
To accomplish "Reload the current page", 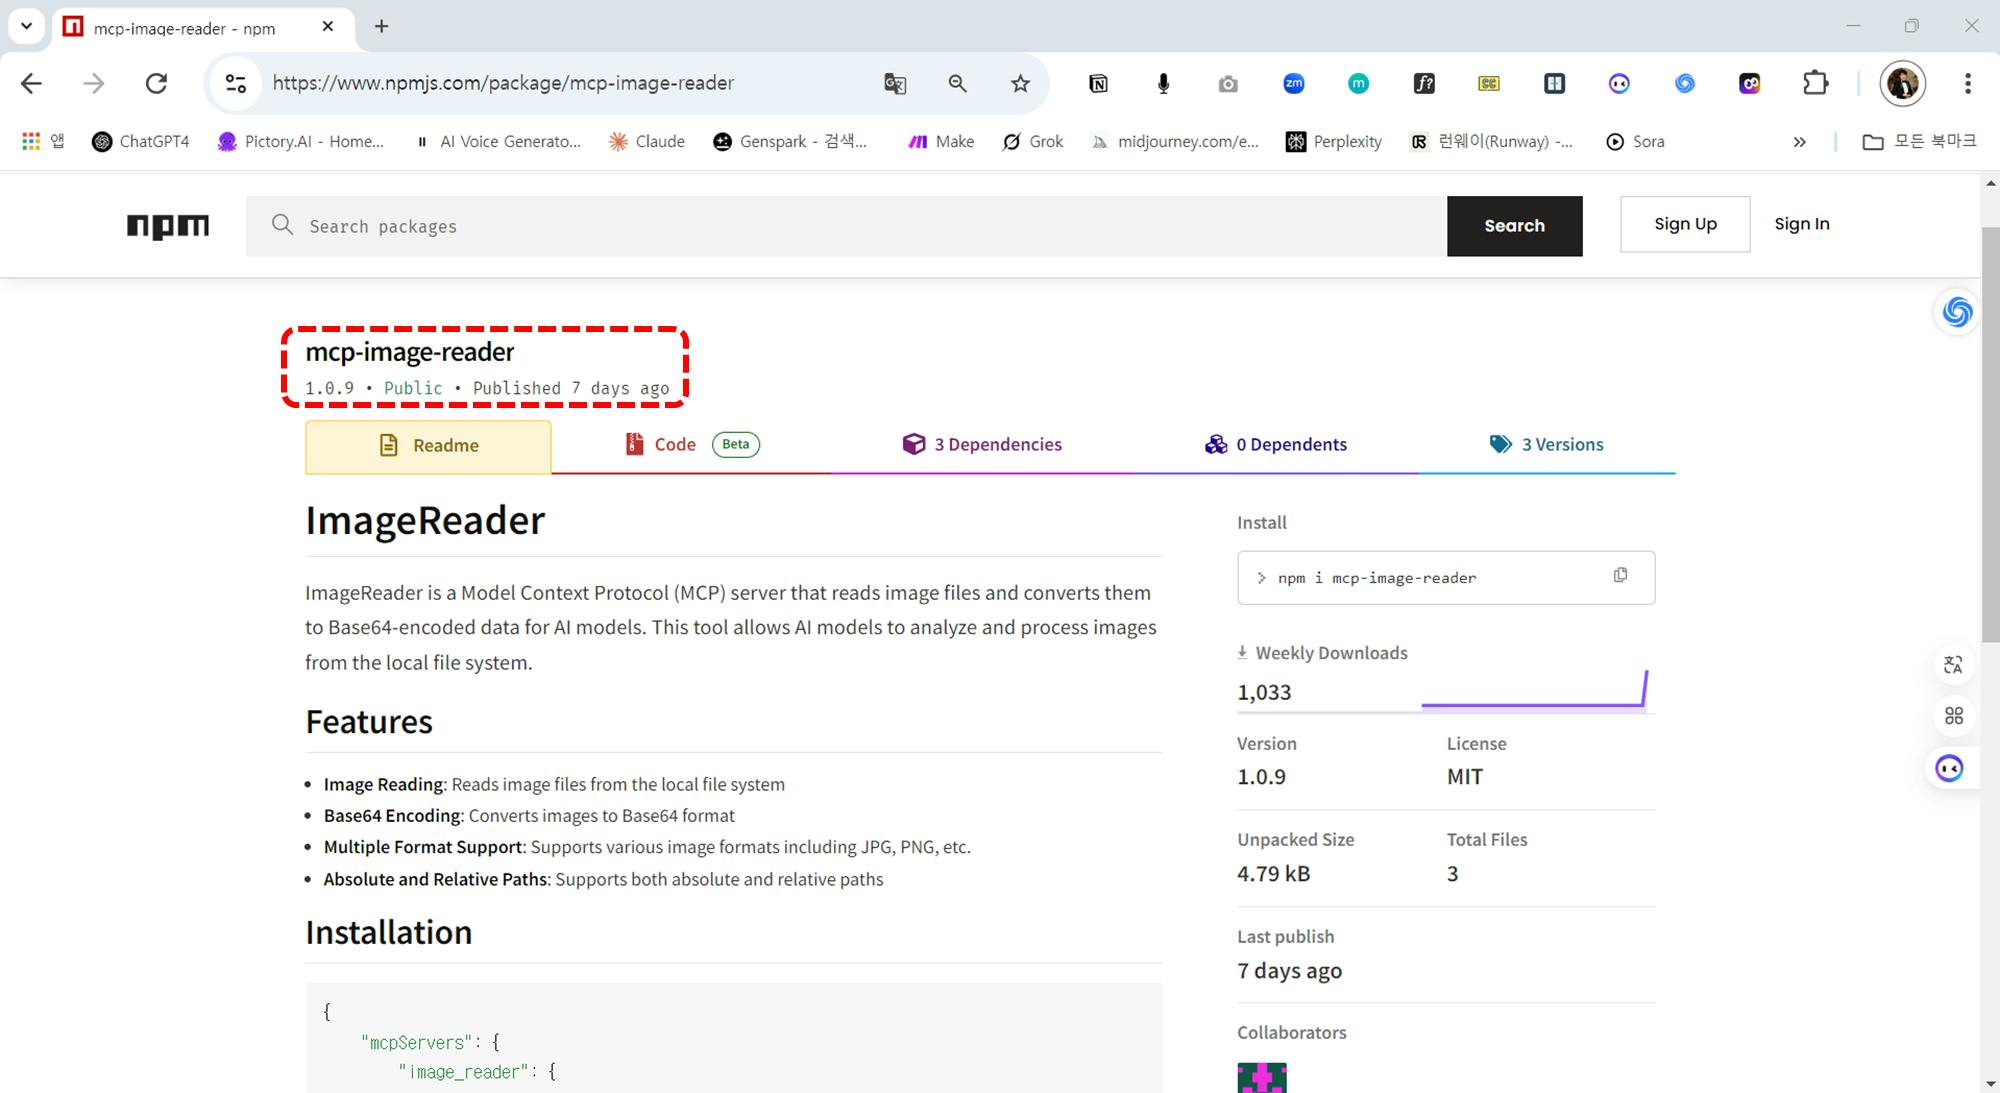I will point(156,84).
